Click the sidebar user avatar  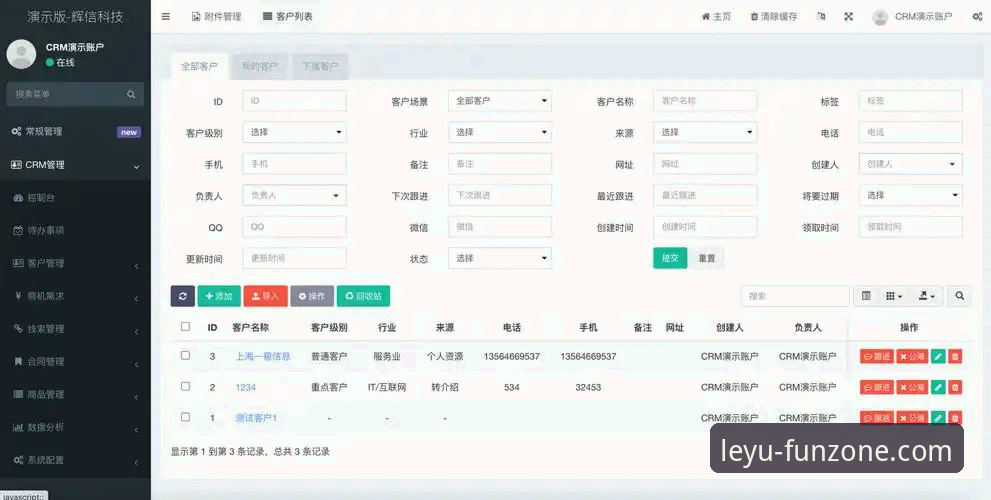coord(21,54)
